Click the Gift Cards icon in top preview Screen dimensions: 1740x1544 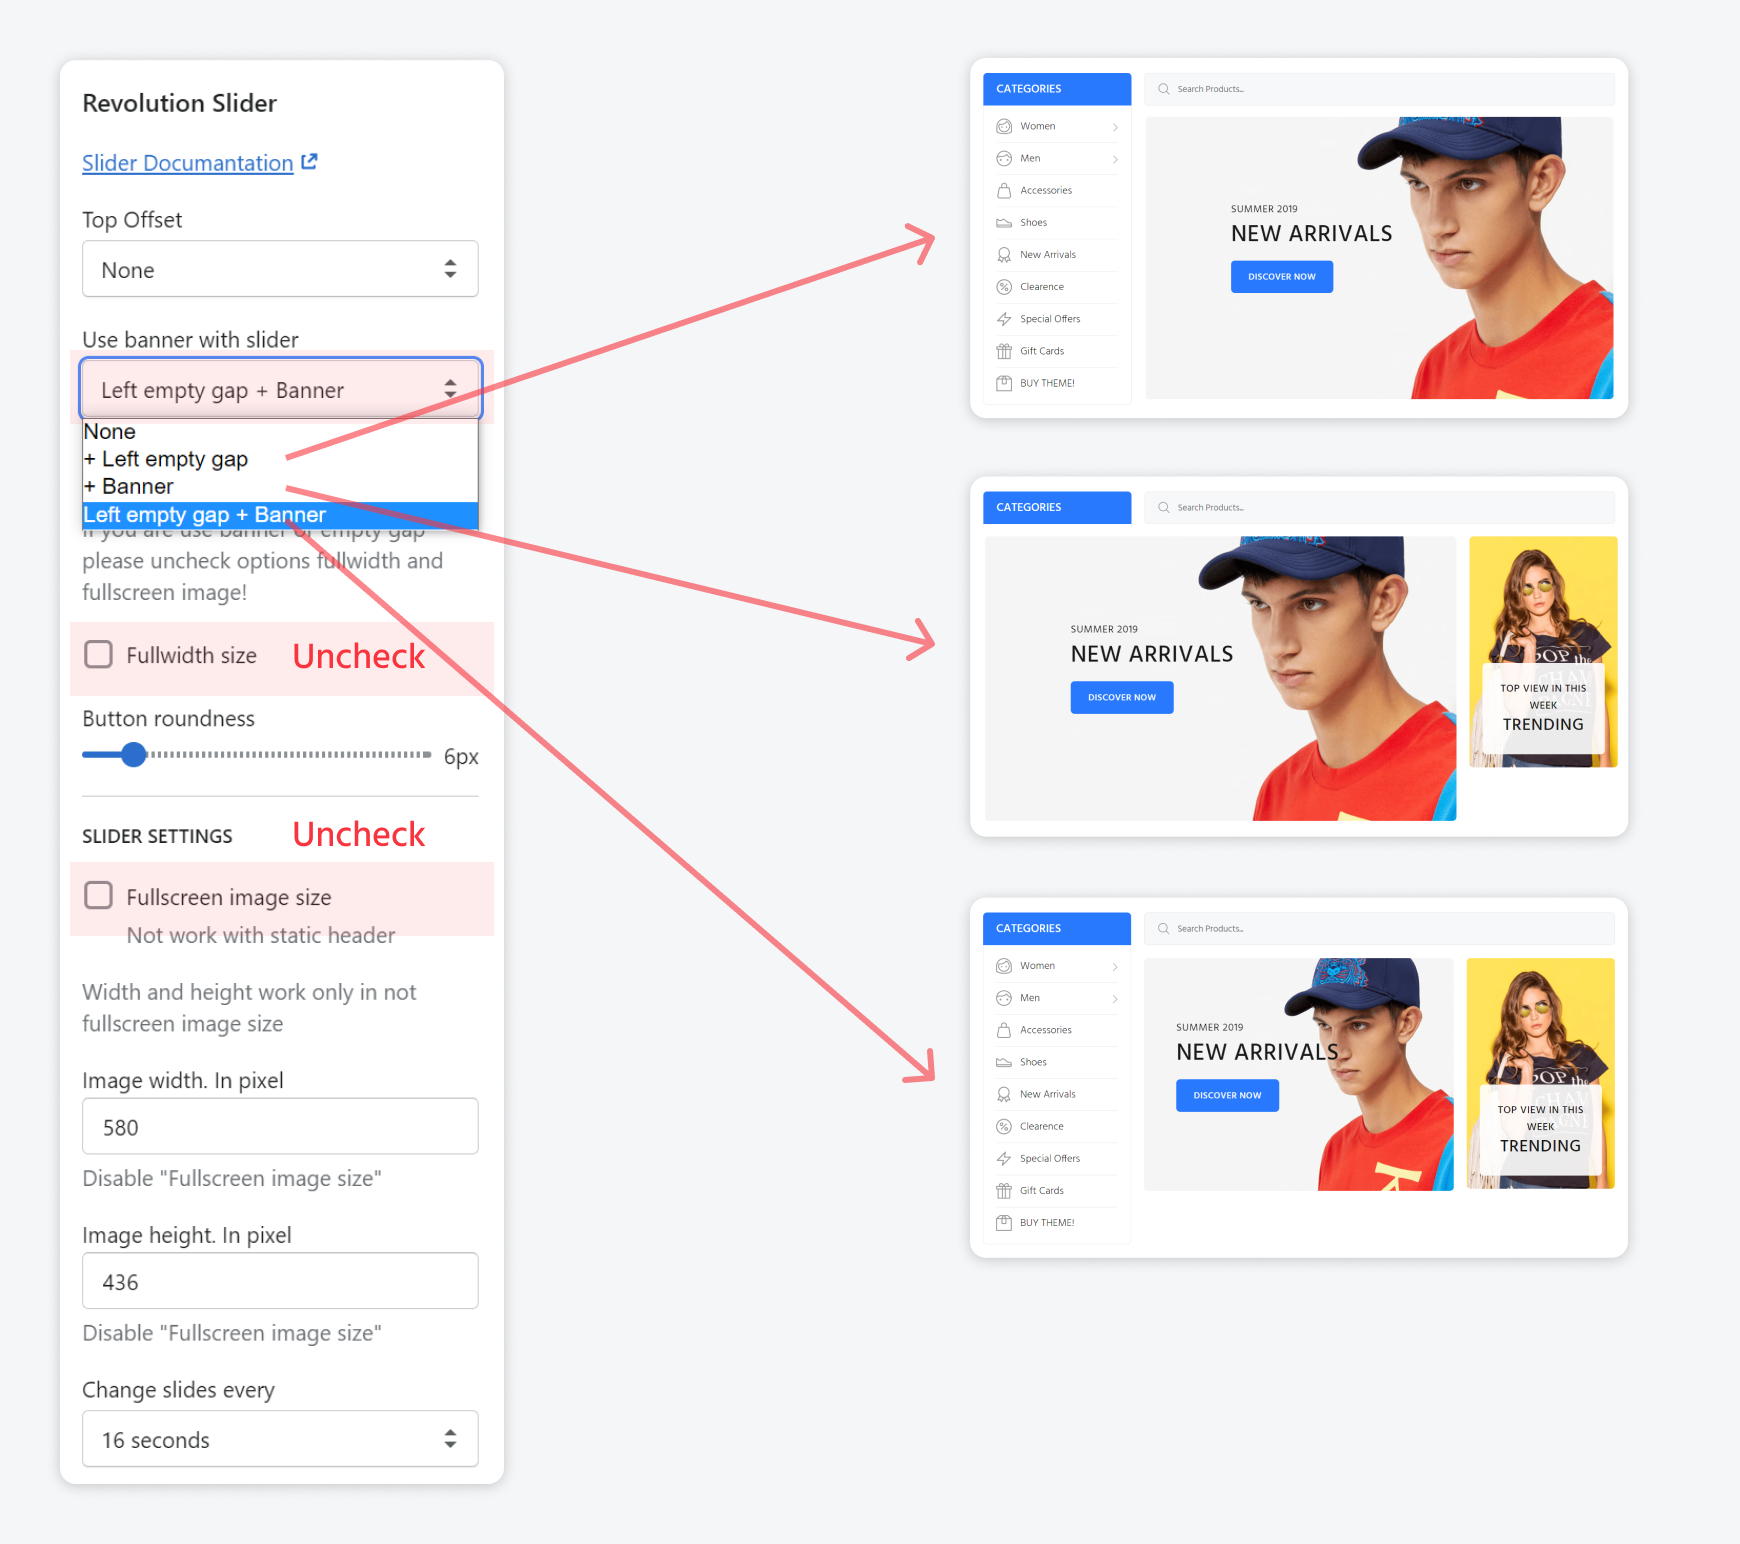[1004, 351]
